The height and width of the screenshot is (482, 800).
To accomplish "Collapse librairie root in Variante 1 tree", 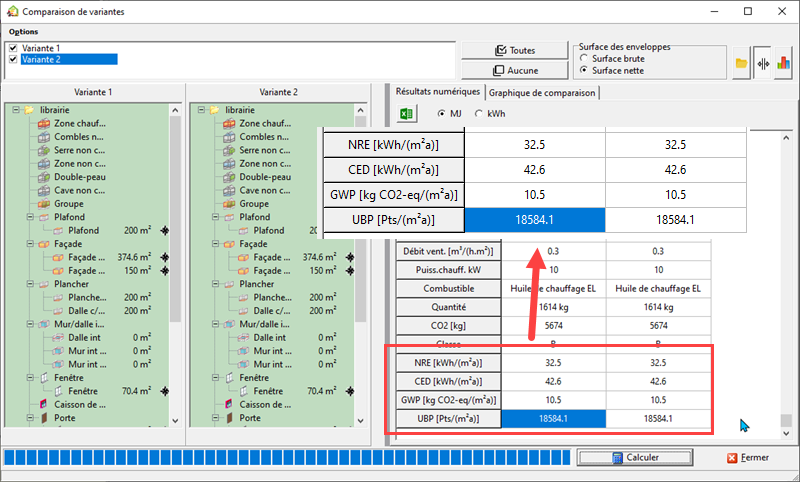I will tap(16, 109).
